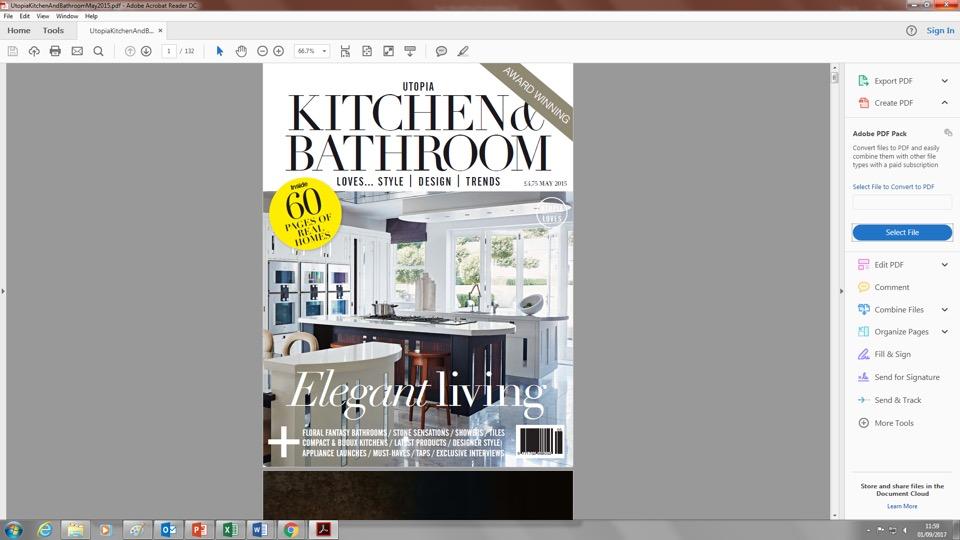This screenshot has height=540, width=960.
Task: Expand the left navigation pane arrow
Action: coord(3,291)
